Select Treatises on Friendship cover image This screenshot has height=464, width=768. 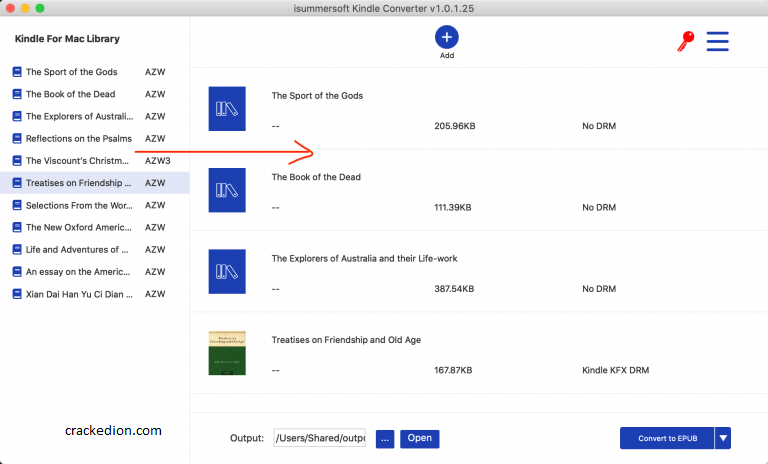[227, 353]
